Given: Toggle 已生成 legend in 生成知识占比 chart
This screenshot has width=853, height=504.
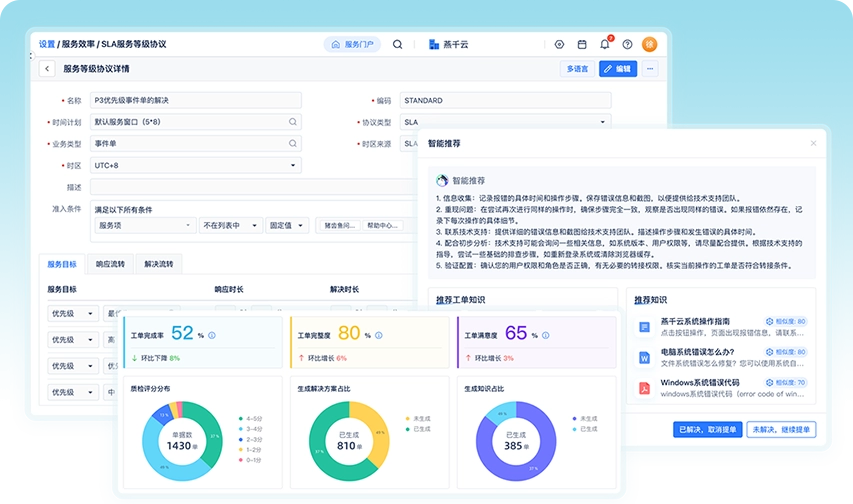Looking at the screenshot, I should tap(585, 429).
